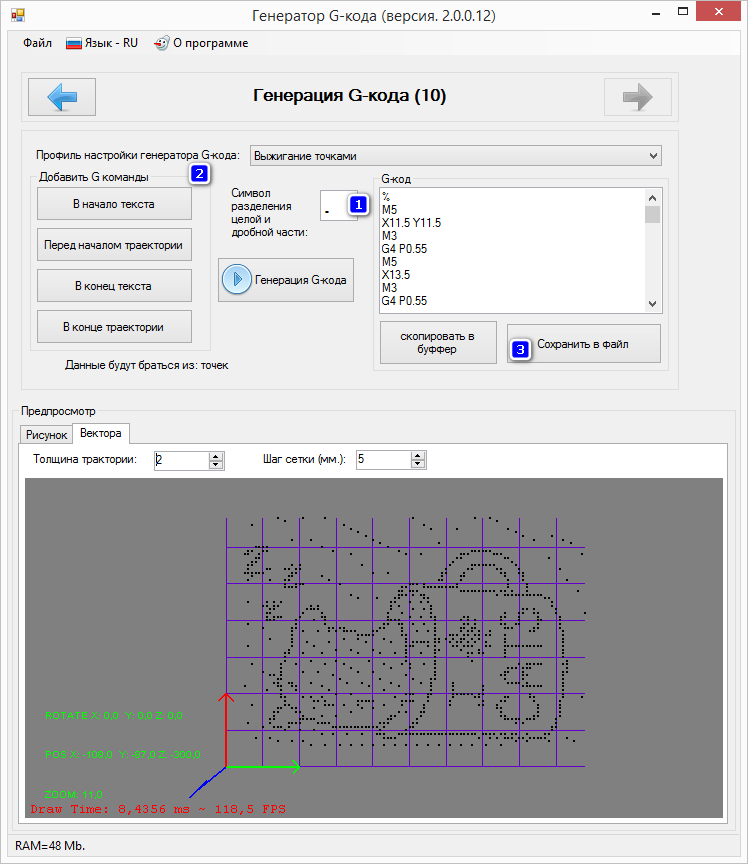Click the blue play icon for generation

pyautogui.click(x=236, y=279)
